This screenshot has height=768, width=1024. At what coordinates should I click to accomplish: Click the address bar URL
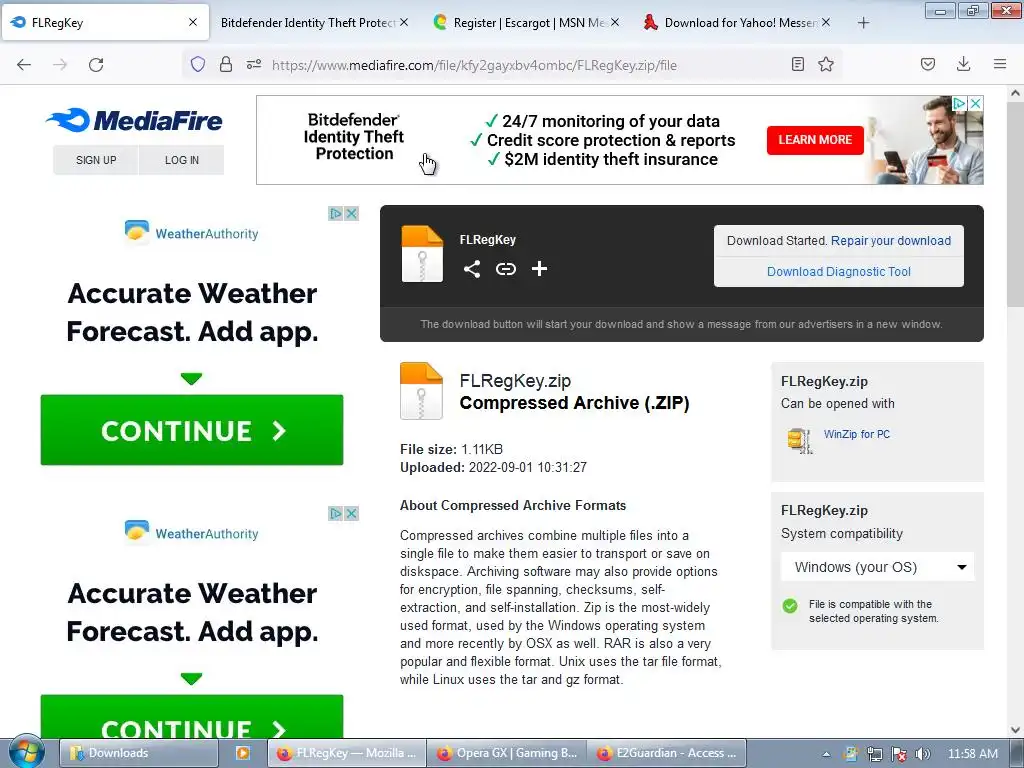[x=474, y=65]
